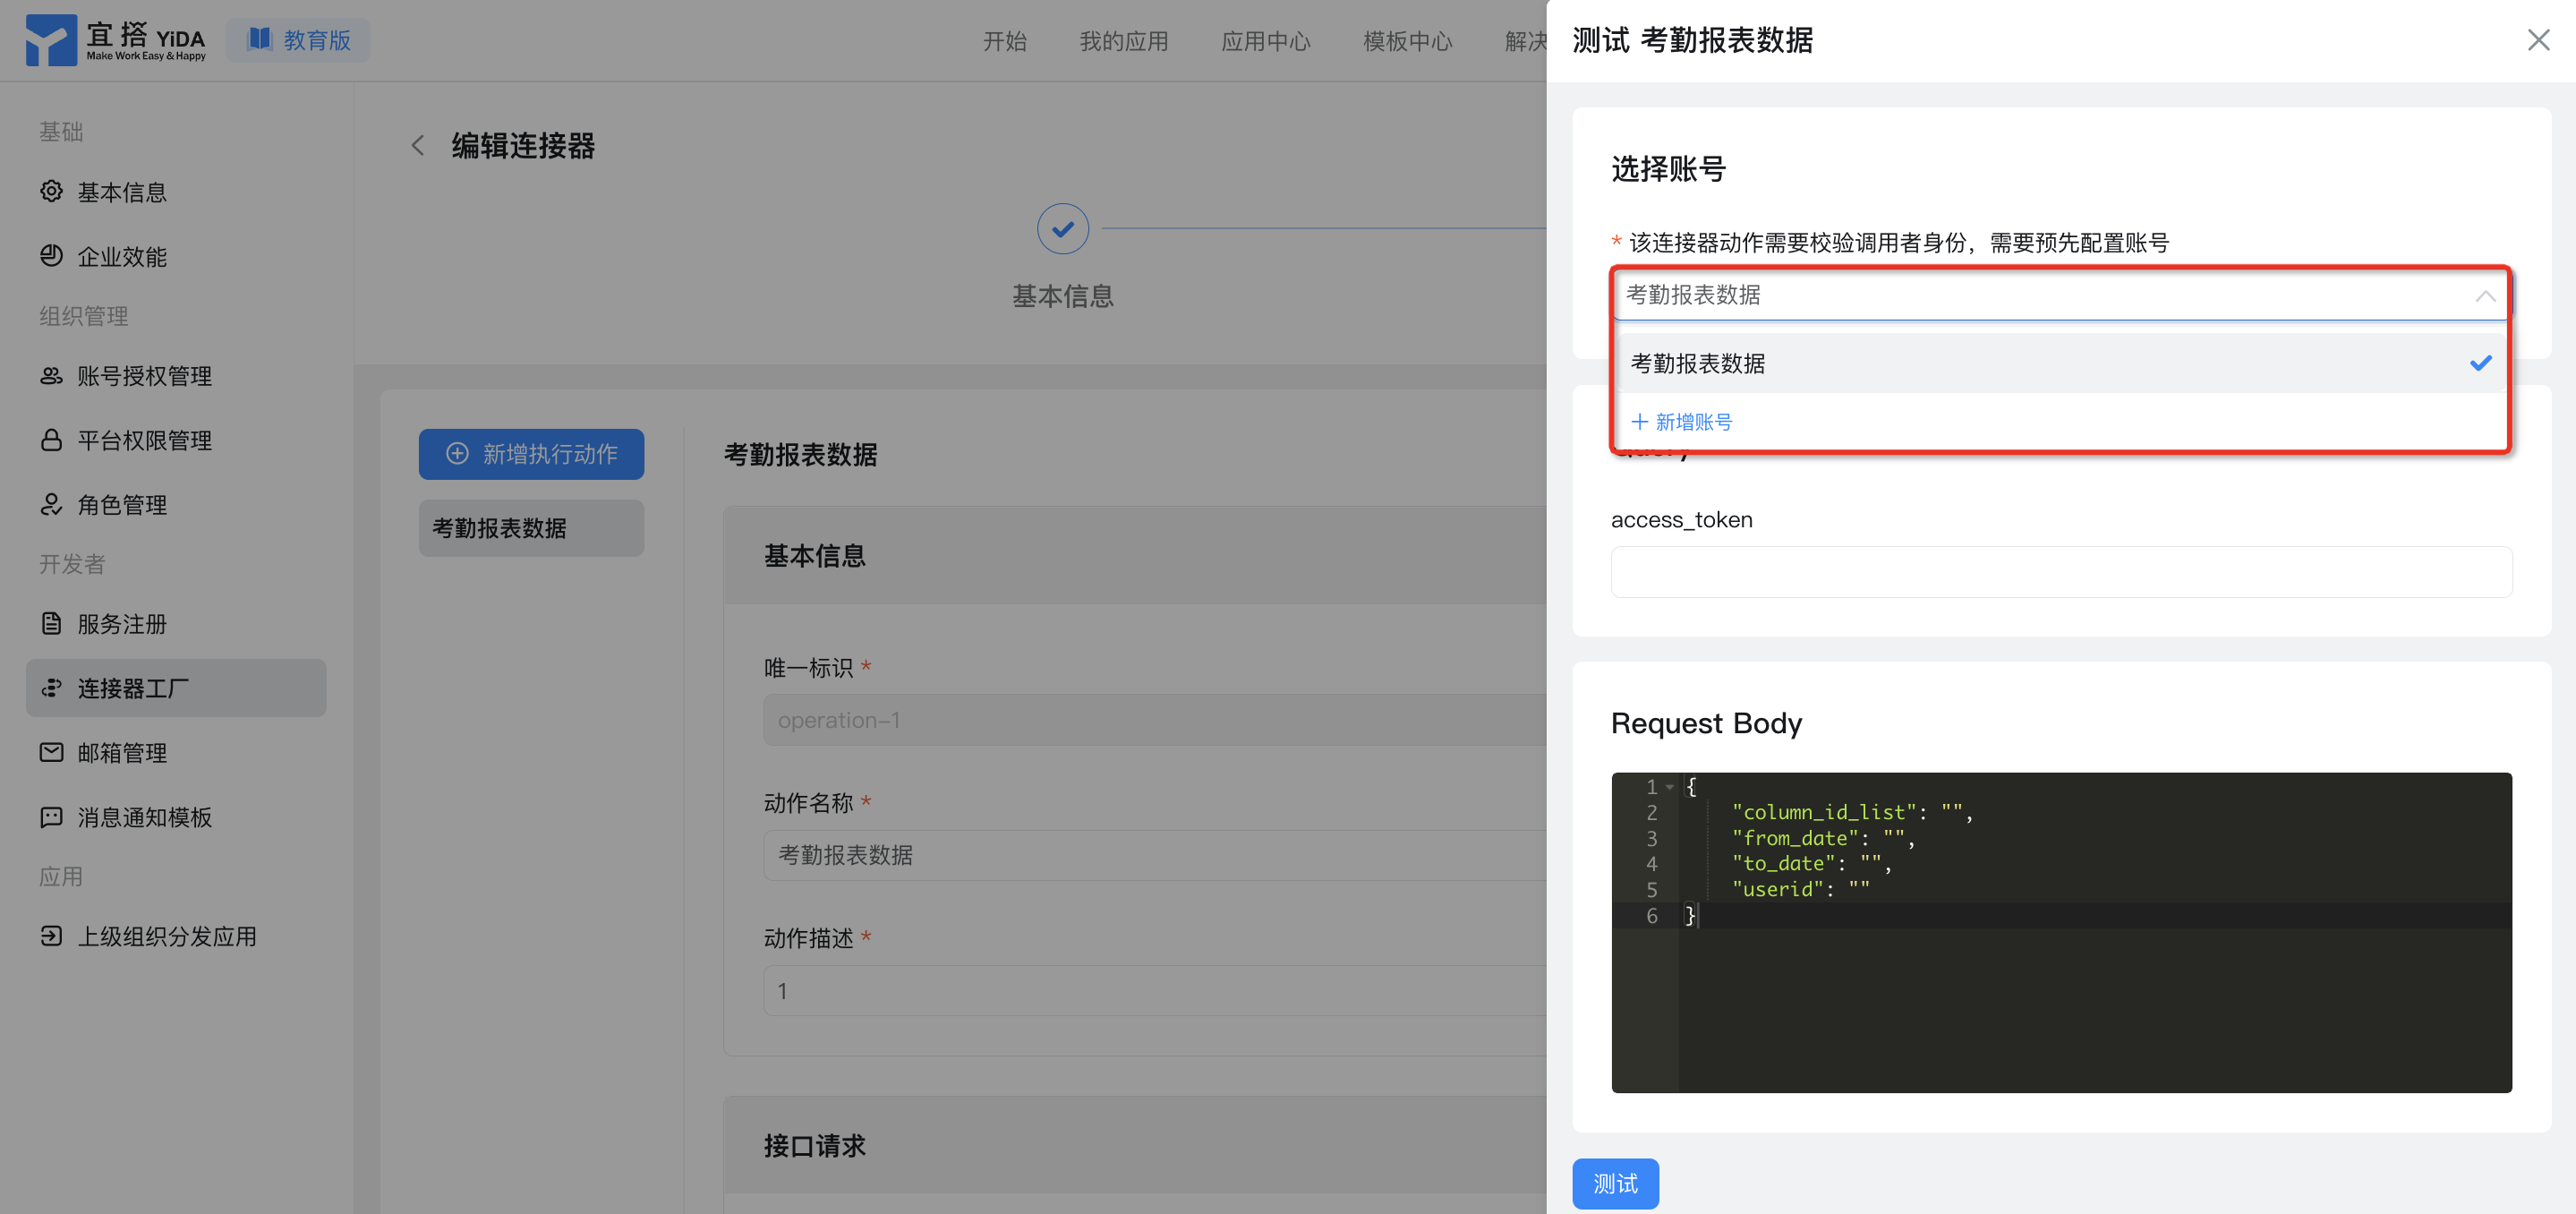
Task: Click the user icon beside 角色管理
Action: [51, 504]
